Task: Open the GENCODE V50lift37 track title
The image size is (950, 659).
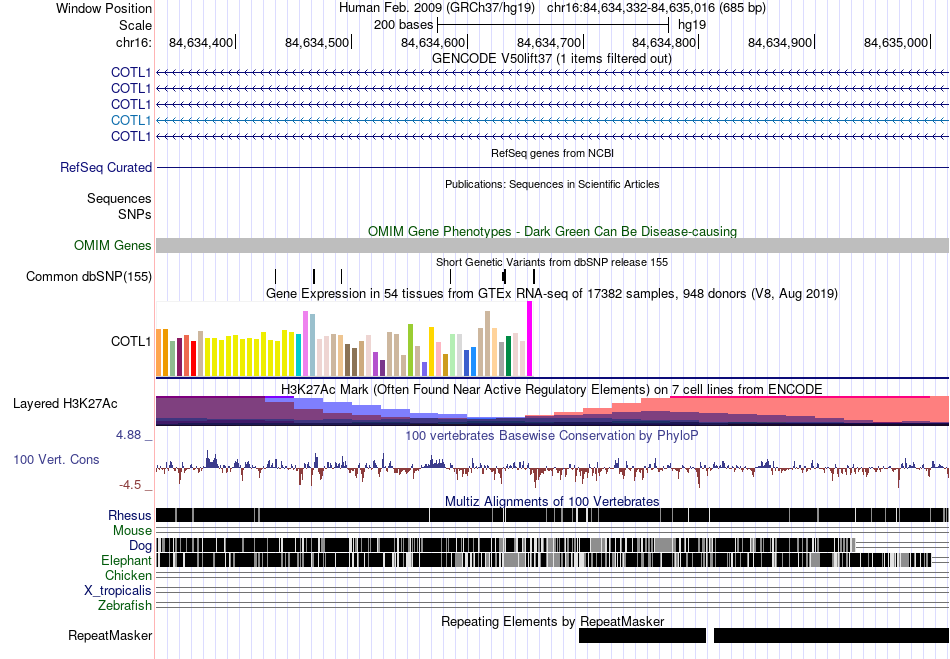Action: (x=552, y=59)
